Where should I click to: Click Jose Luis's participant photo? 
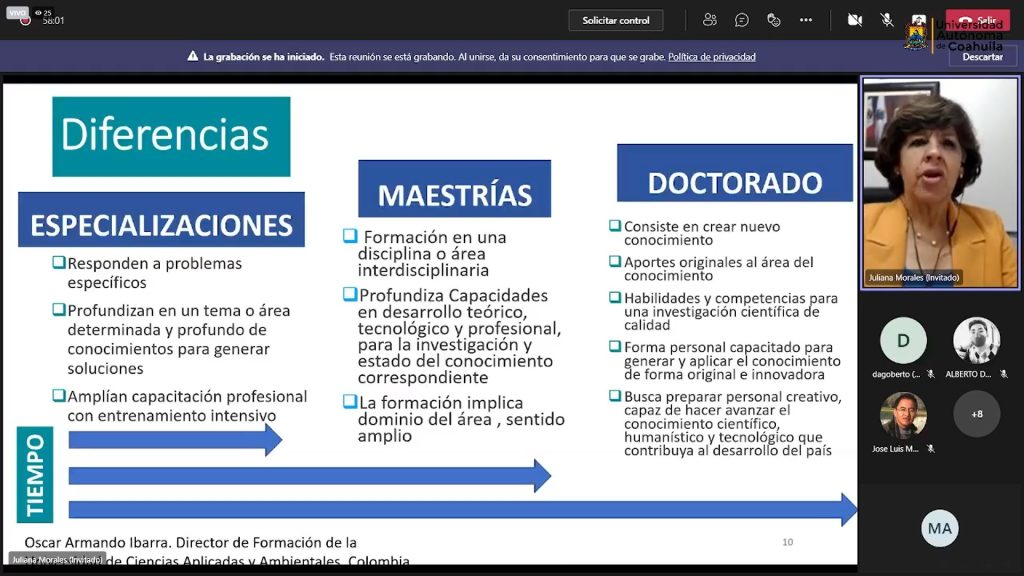[903, 414]
